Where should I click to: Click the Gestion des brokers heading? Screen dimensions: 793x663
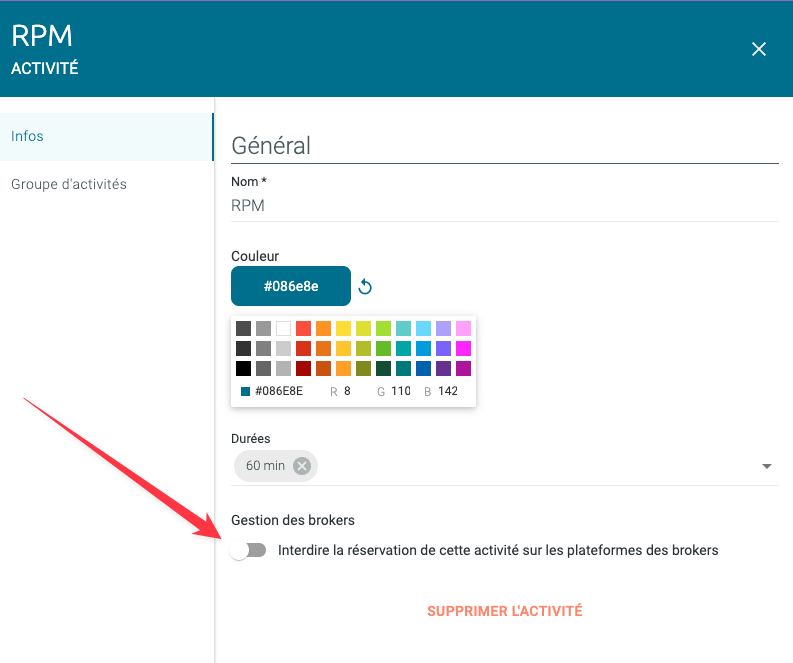[x=293, y=520]
